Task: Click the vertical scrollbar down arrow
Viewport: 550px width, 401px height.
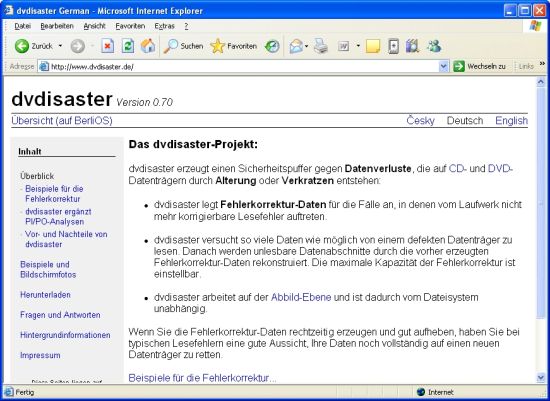Action: [541, 377]
